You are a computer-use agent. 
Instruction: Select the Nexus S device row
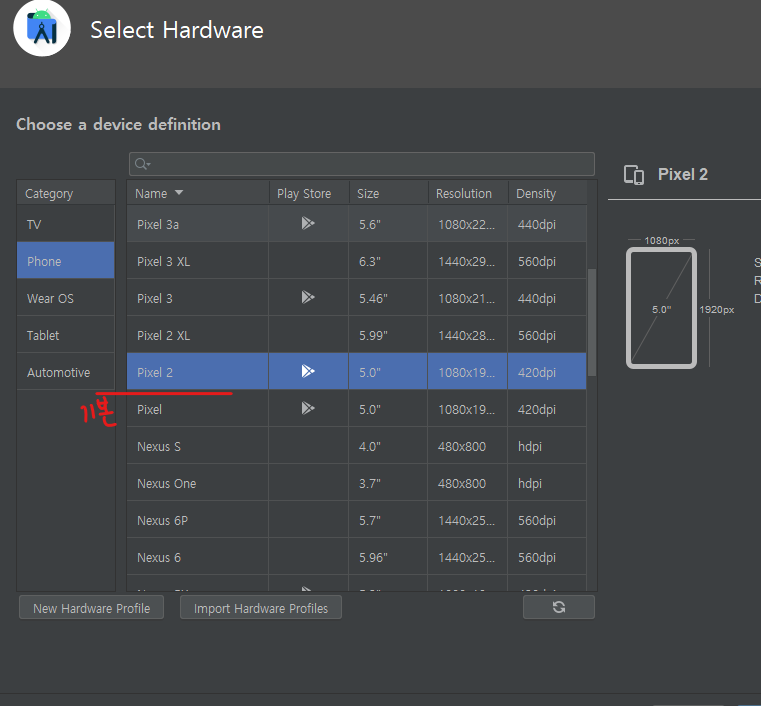357,446
